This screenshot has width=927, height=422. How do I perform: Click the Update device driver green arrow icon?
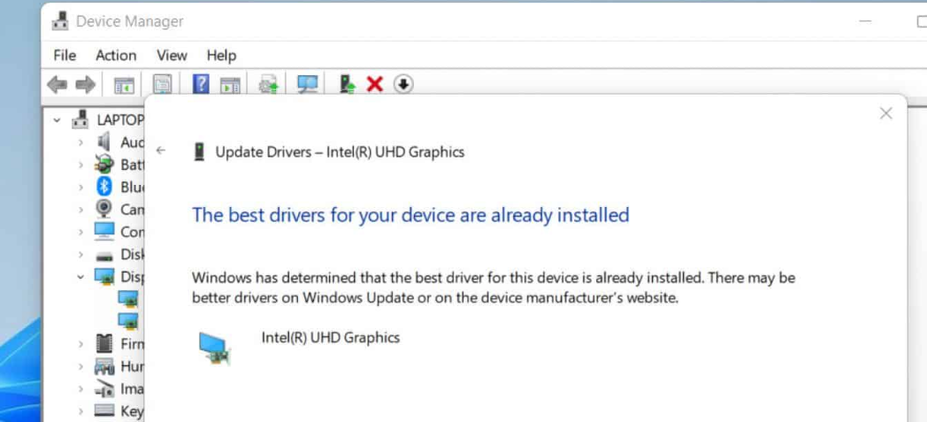[346, 85]
